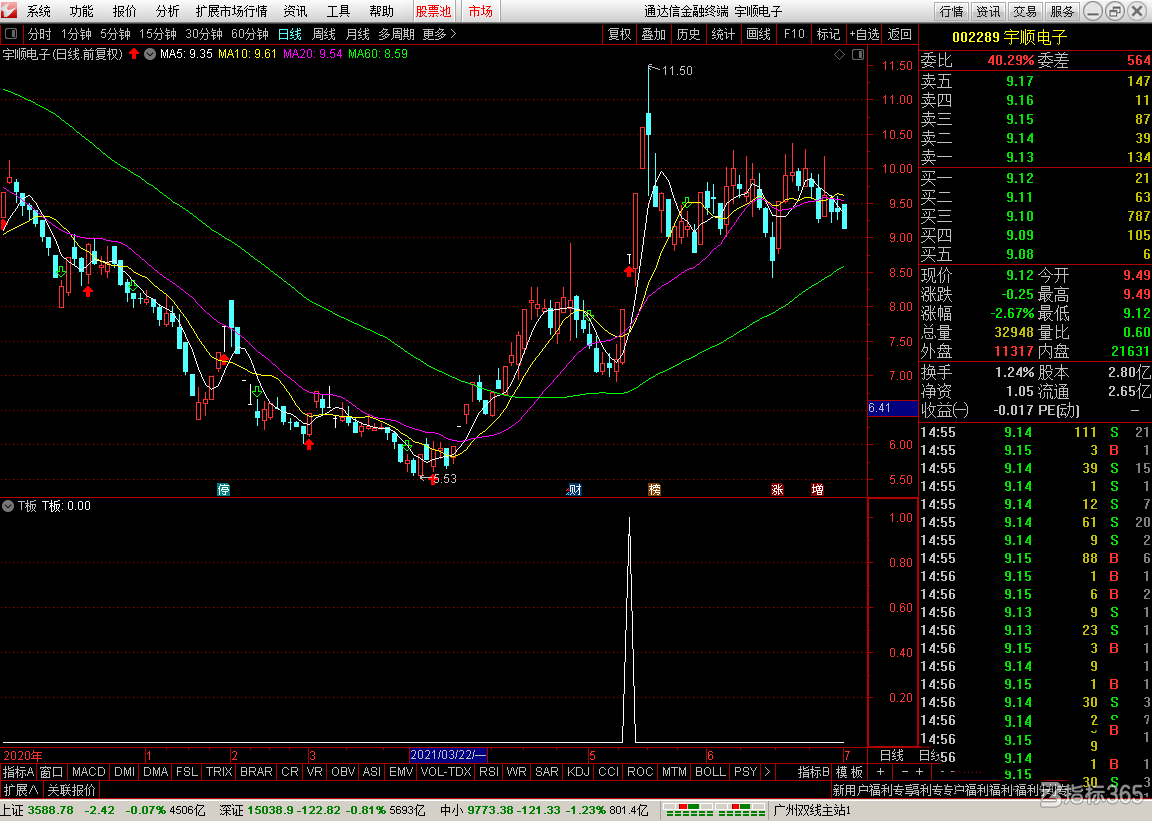Image resolution: width=1152 pixels, height=822 pixels.
Task: Click the diamond icon at chart top right
Action: pyautogui.click(x=840, y=54)
